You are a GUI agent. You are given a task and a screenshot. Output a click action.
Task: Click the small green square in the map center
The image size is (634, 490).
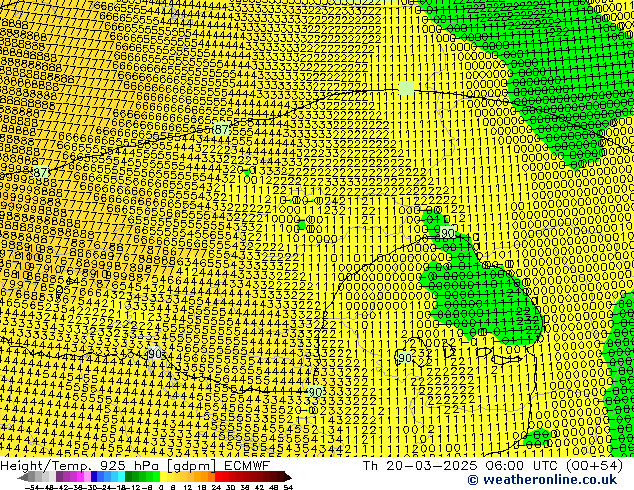pyautogui.click(x=302, y=225)
